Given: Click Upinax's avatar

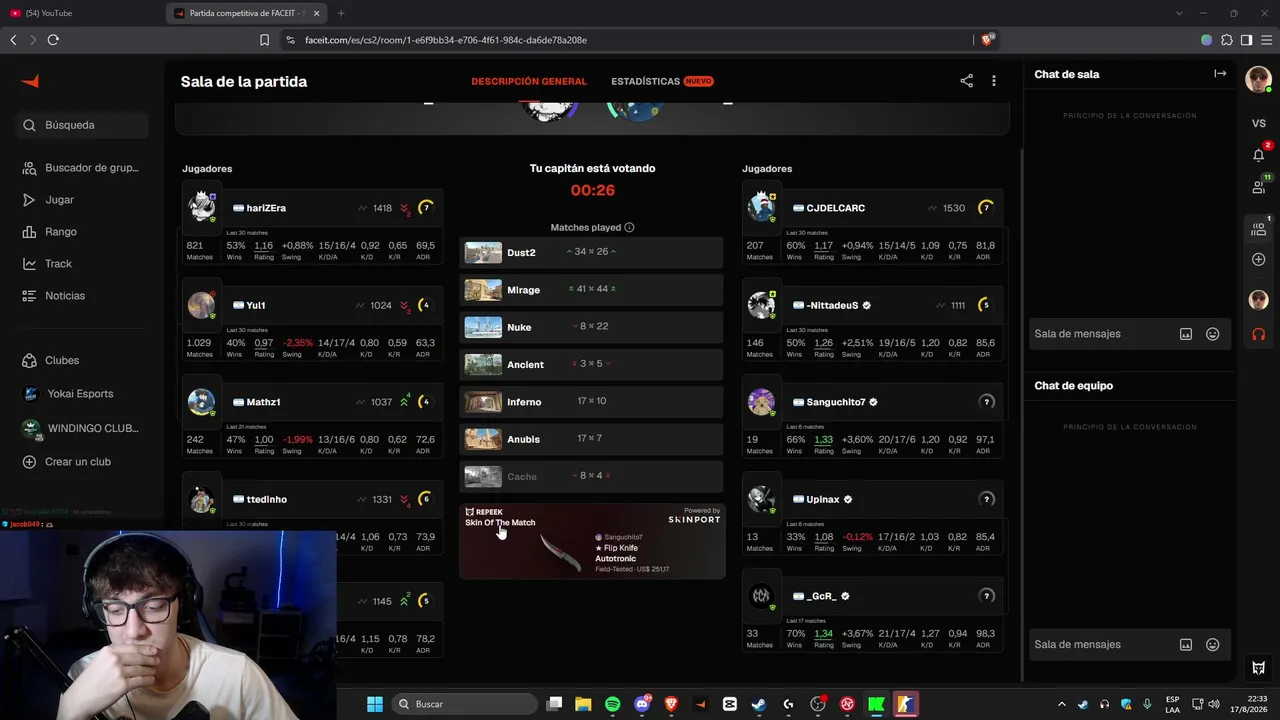Looking at the screenshot, I should point(761,499).
